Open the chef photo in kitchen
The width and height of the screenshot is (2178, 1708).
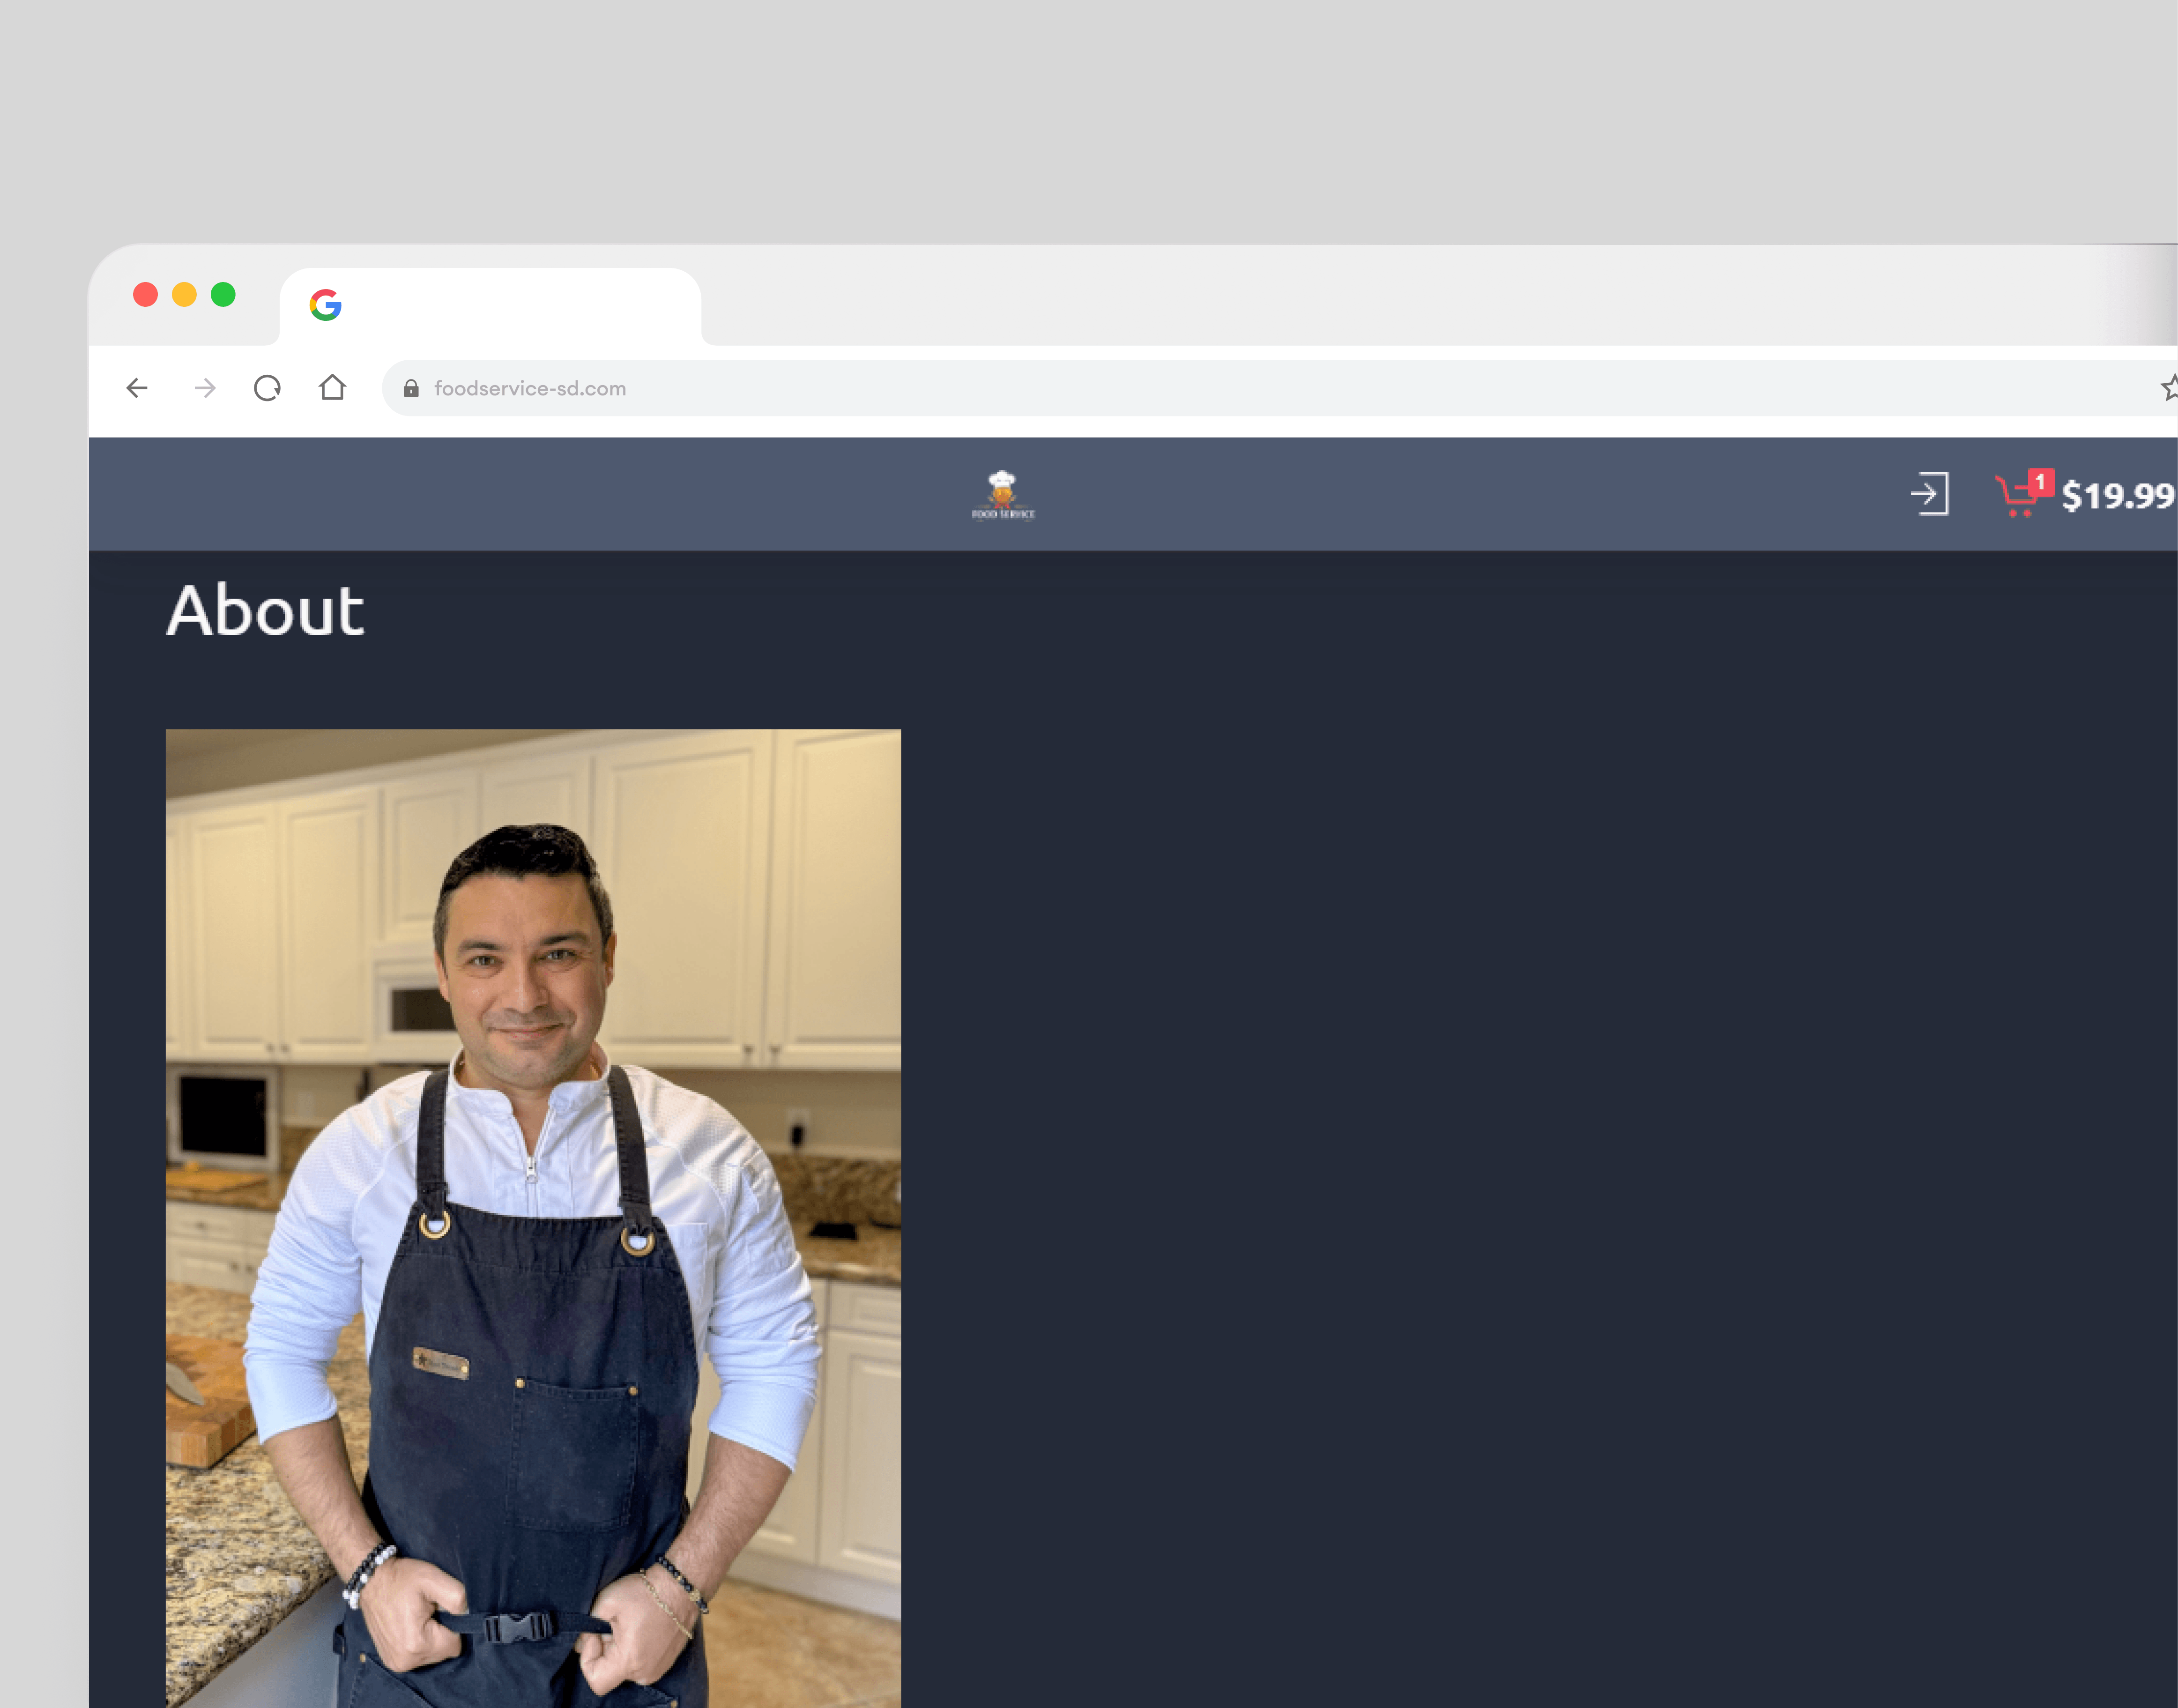pos(533,1200)
